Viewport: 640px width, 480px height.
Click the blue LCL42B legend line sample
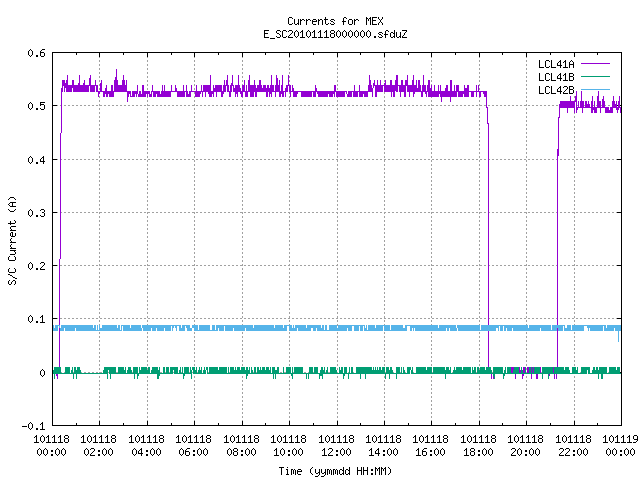point(595,89)
